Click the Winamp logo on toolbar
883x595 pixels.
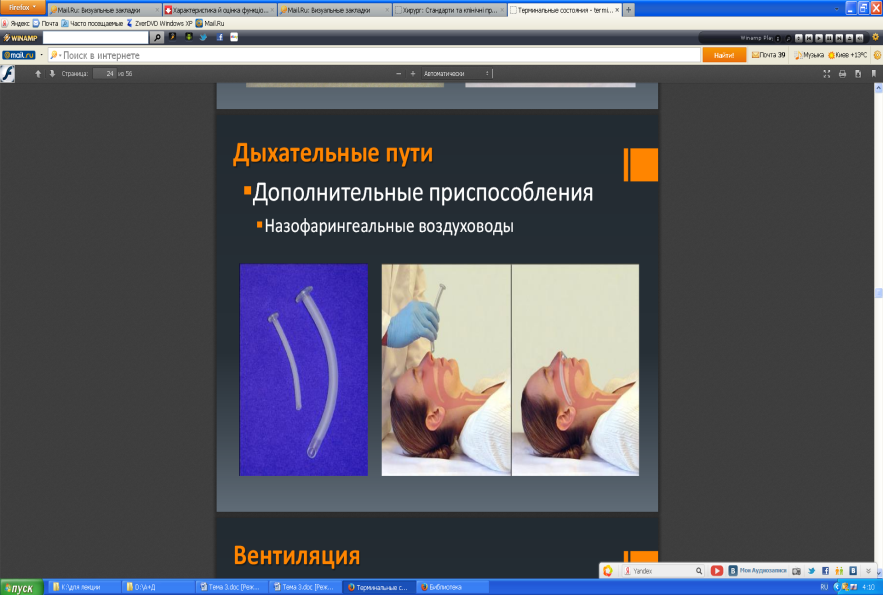tap(20, 38)
